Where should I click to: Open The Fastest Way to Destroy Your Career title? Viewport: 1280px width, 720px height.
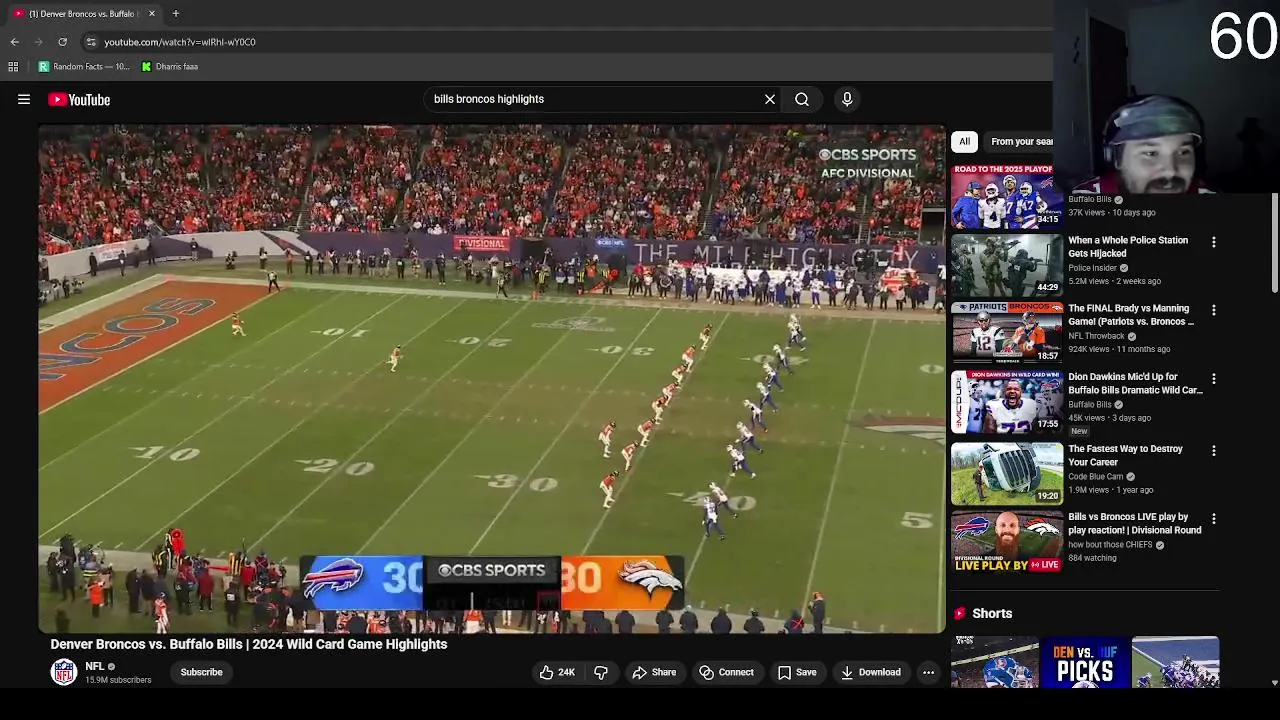[1125, 455]
